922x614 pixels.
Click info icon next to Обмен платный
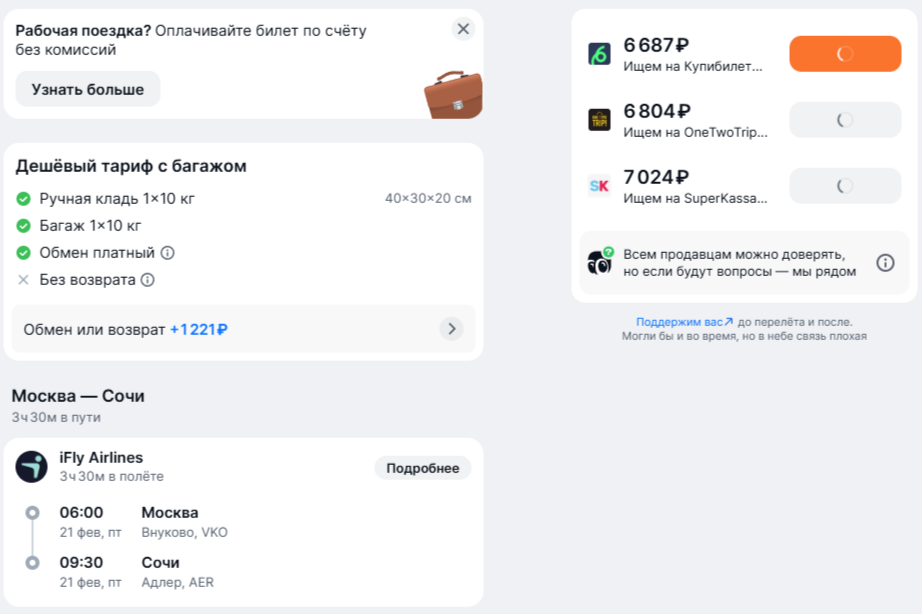pyautogui.click(x=168, y=253)
